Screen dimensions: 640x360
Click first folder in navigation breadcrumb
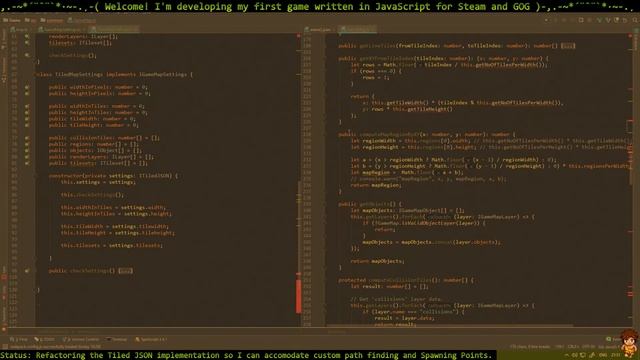click(x=11, y=20)
